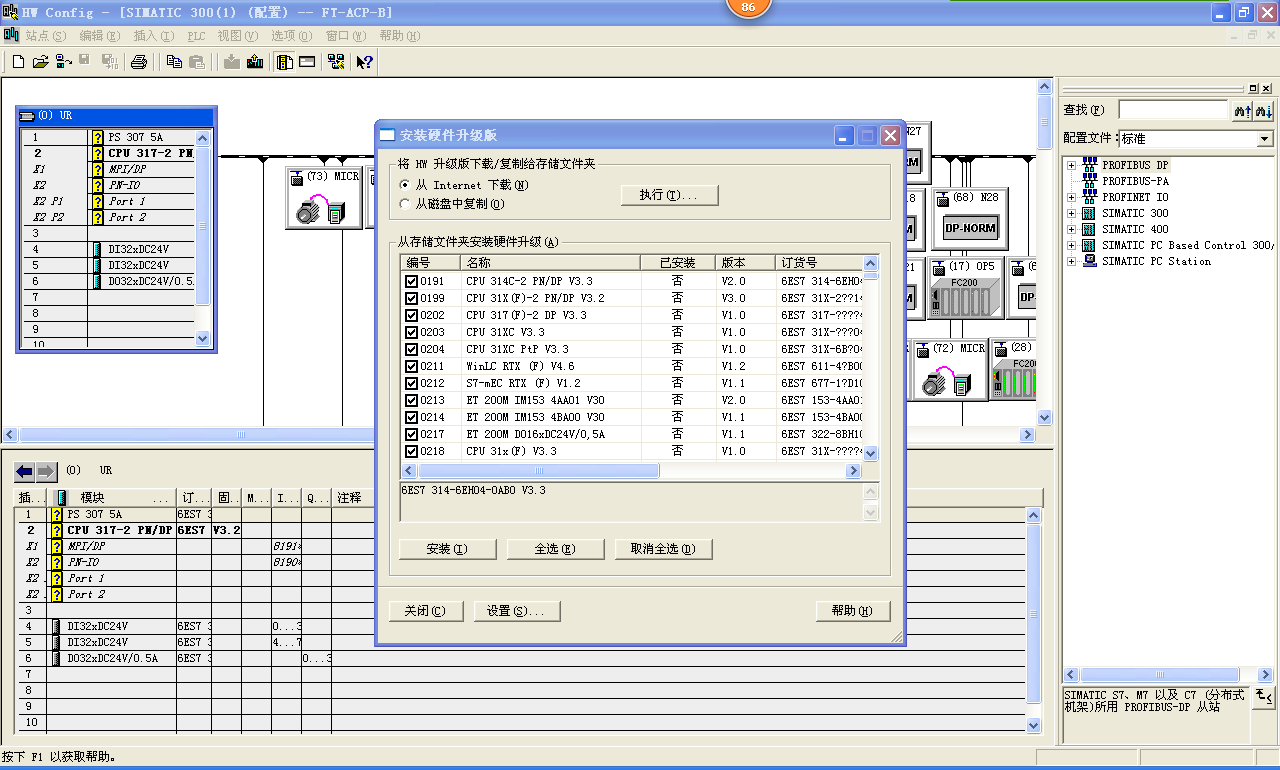
Task: Uncheck update 0213 ET 200M IM153 4AA01
Action: point(411,400)
